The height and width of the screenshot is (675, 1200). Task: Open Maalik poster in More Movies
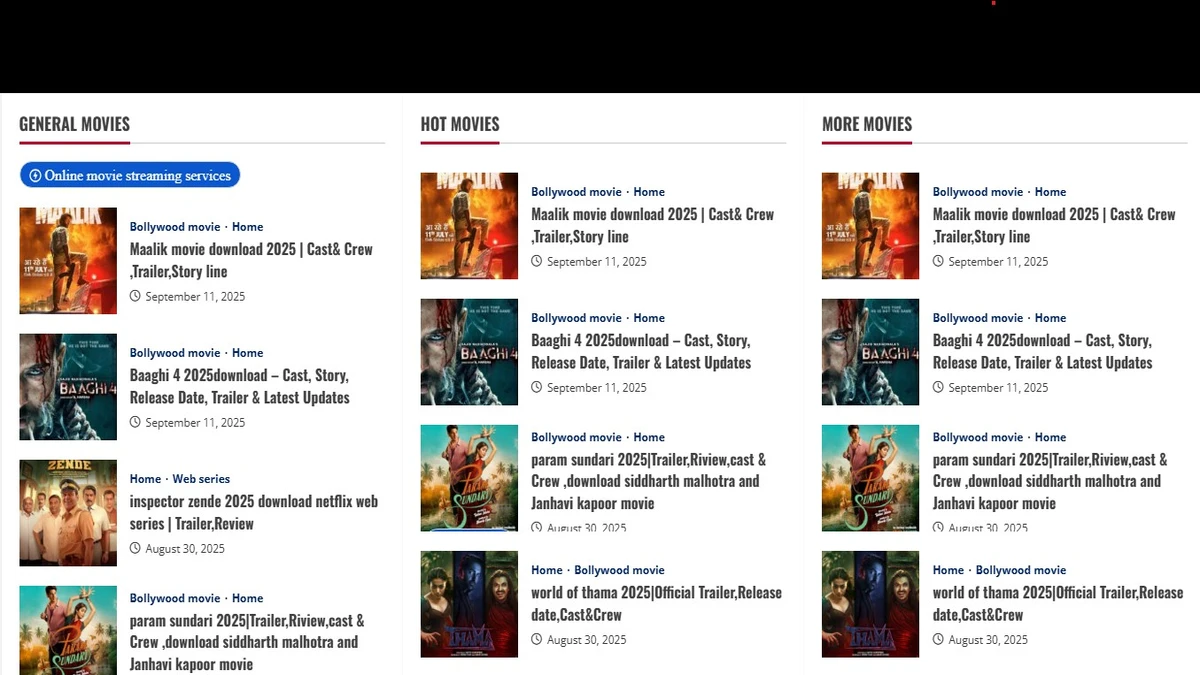(870, 226)
